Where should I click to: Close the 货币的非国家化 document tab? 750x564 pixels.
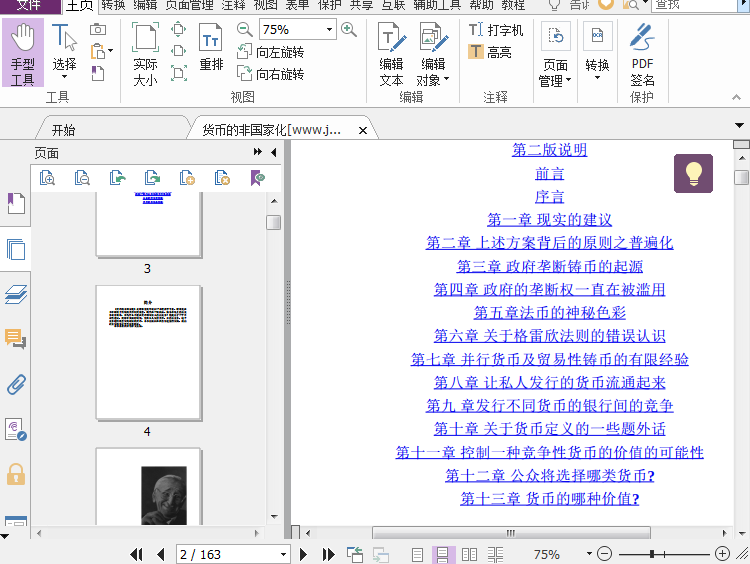coord(363,130)
